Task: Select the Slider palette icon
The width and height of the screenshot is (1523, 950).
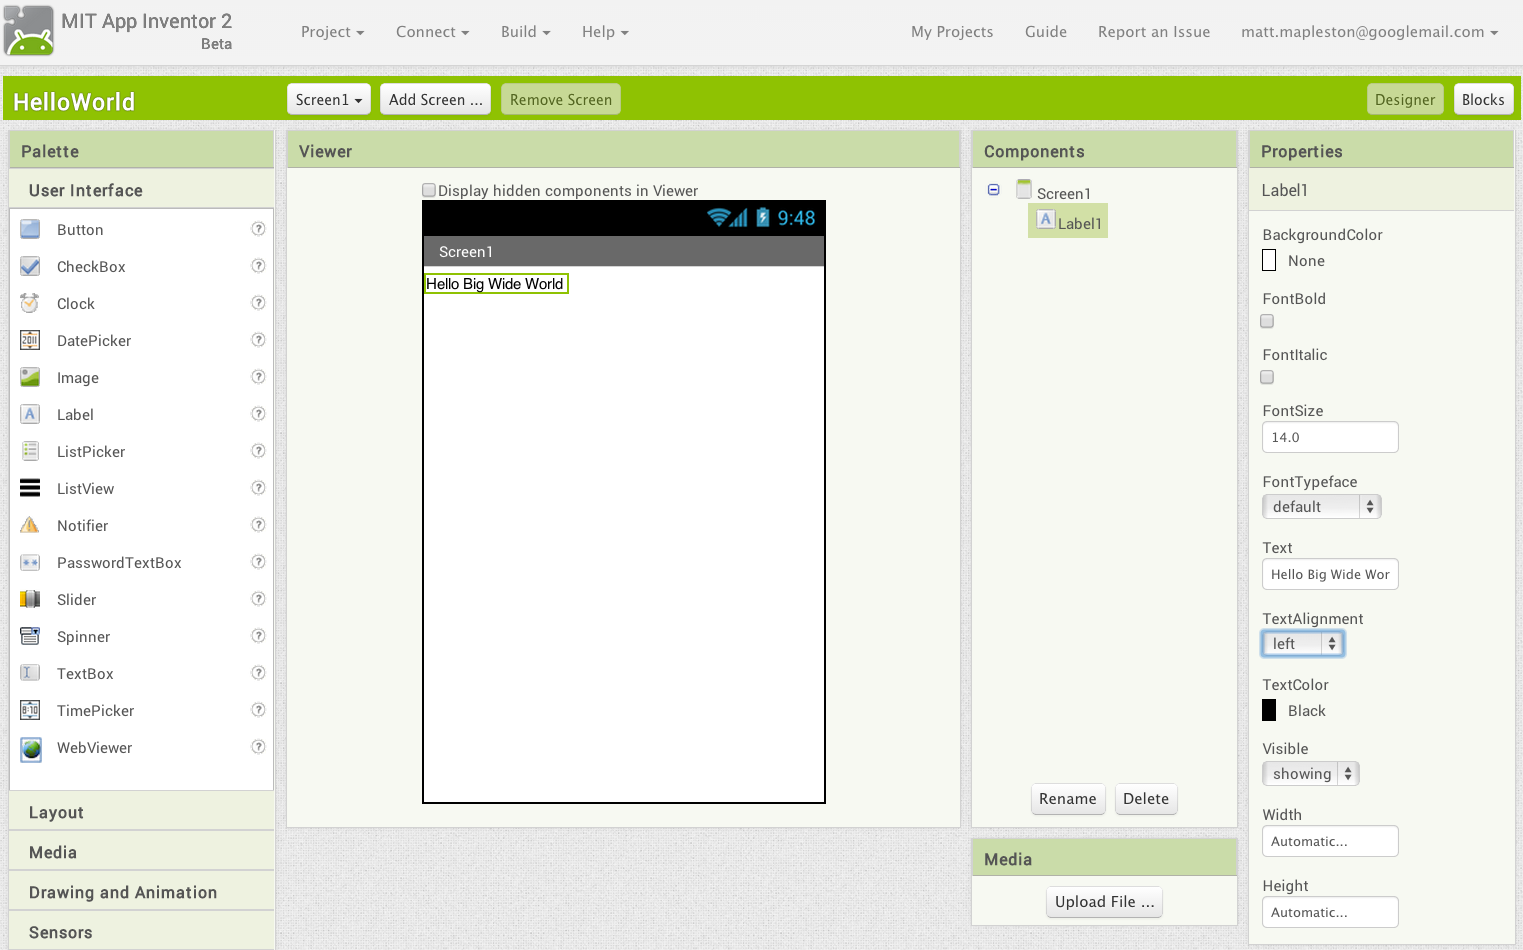Action: [x=30, y=599]
